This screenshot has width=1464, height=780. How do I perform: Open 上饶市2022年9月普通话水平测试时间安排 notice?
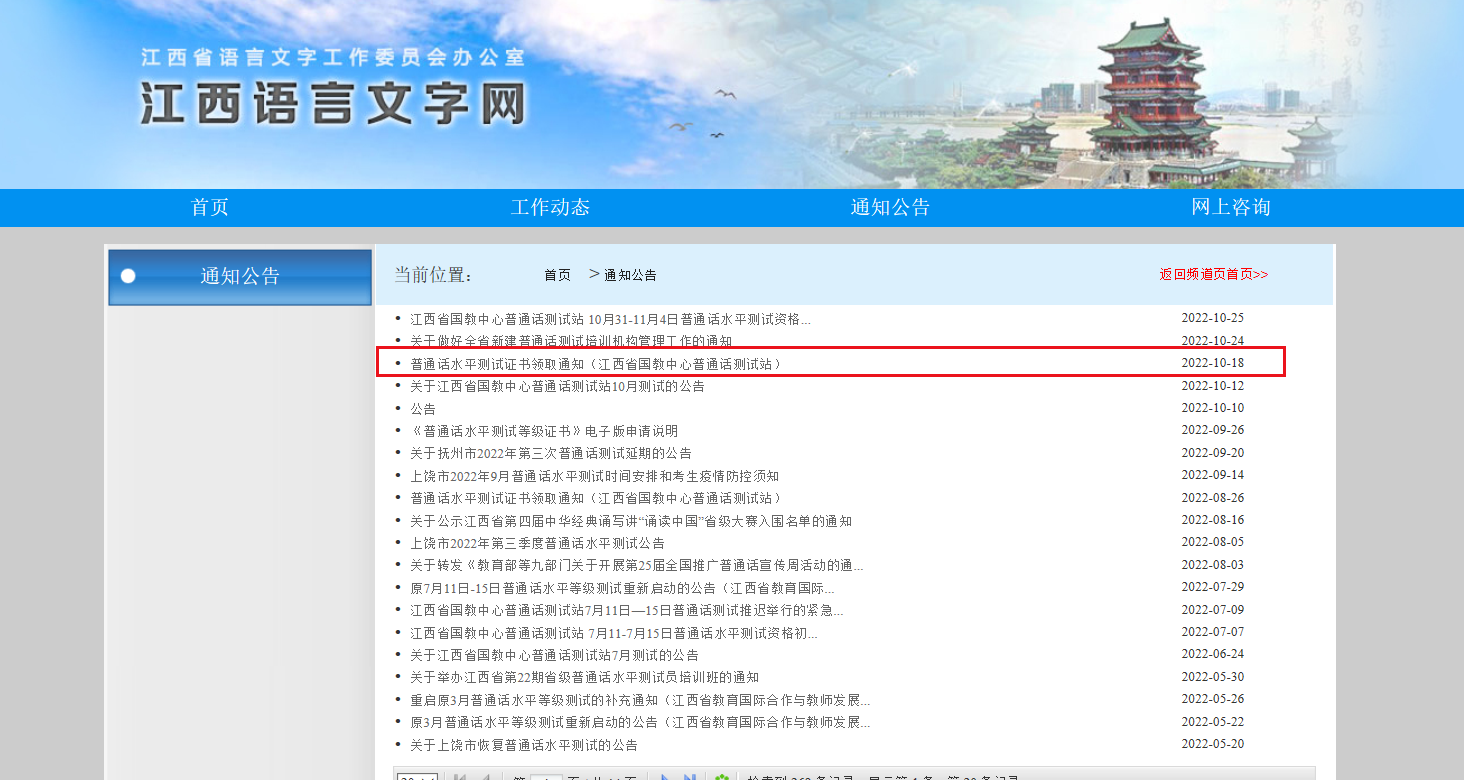pyautogui.click(x=594, y=476)
